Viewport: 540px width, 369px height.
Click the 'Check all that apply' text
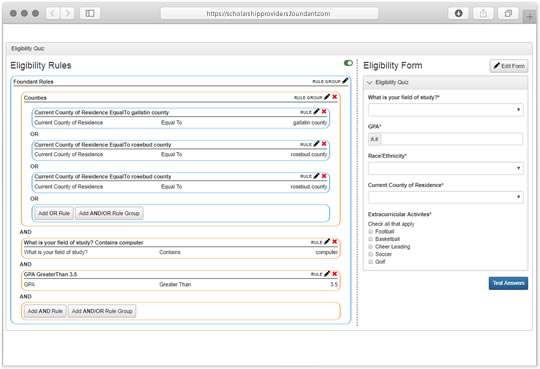(x=391, y=224)
